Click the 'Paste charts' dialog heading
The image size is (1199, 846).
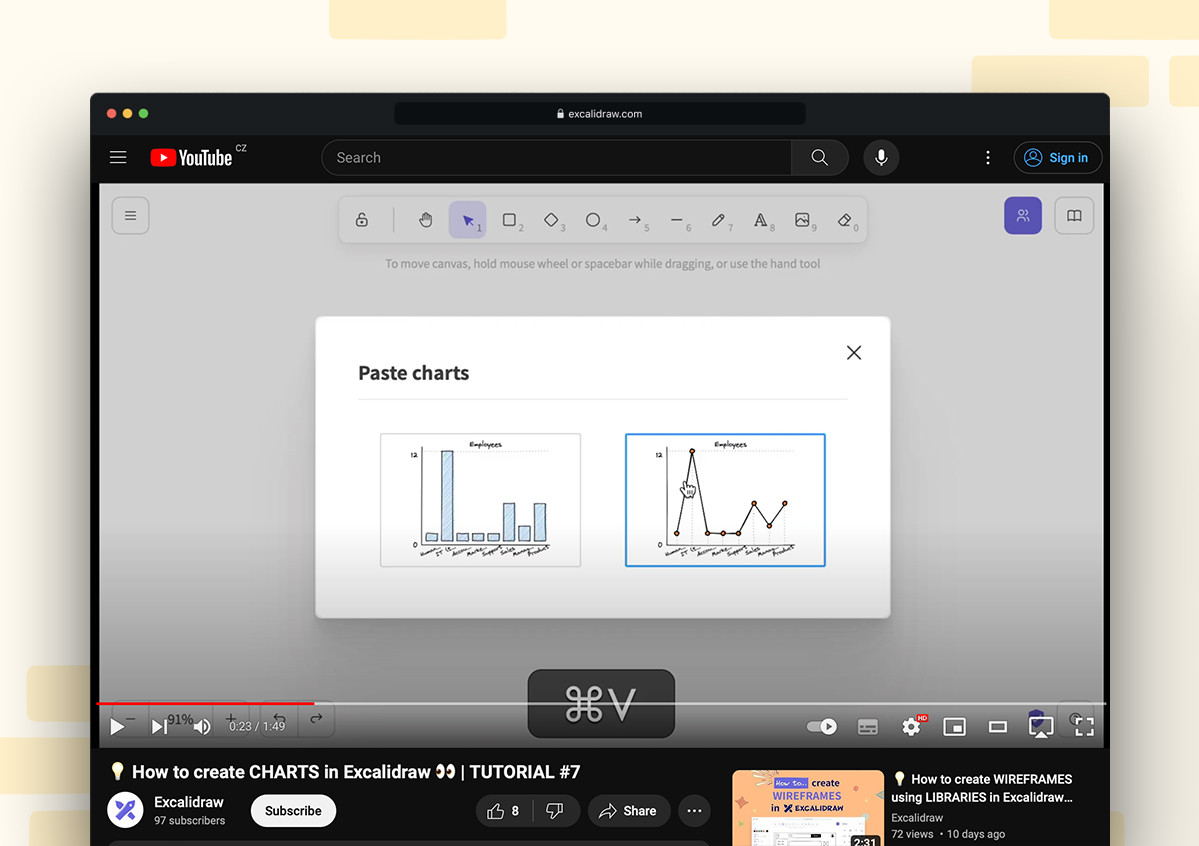tap(414, 373)
